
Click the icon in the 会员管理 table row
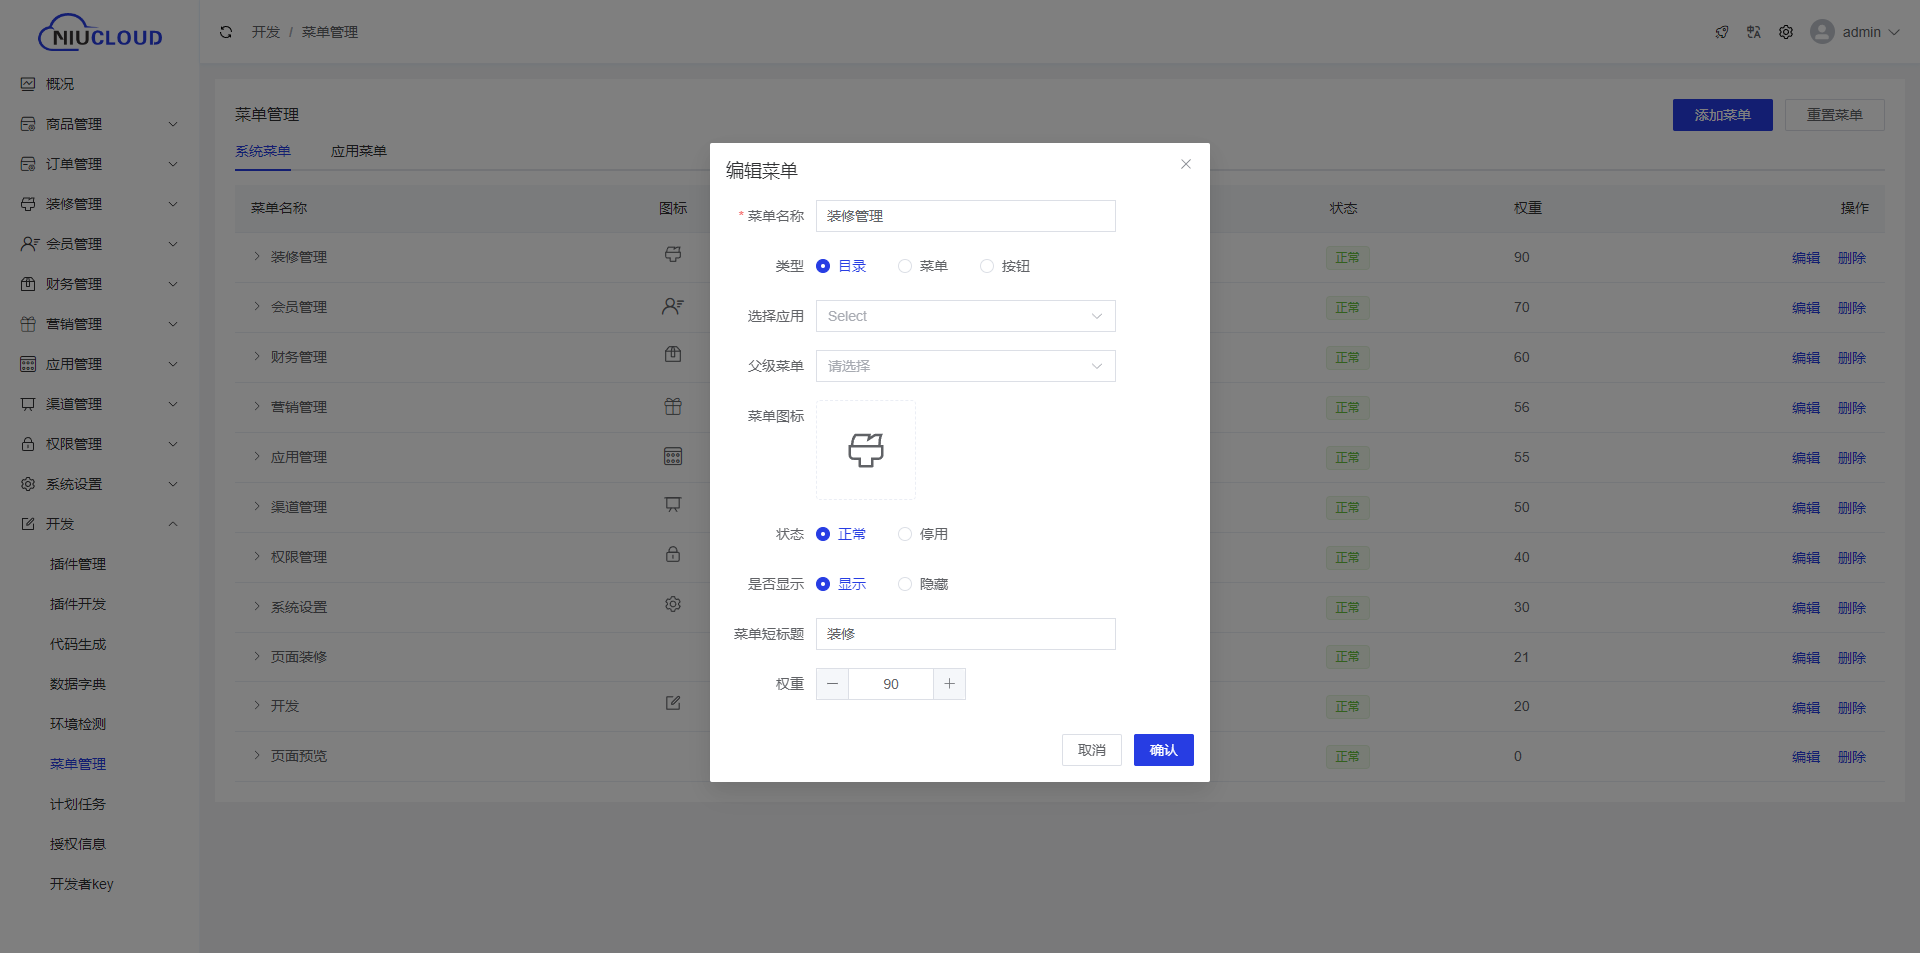tap(673, 306)
